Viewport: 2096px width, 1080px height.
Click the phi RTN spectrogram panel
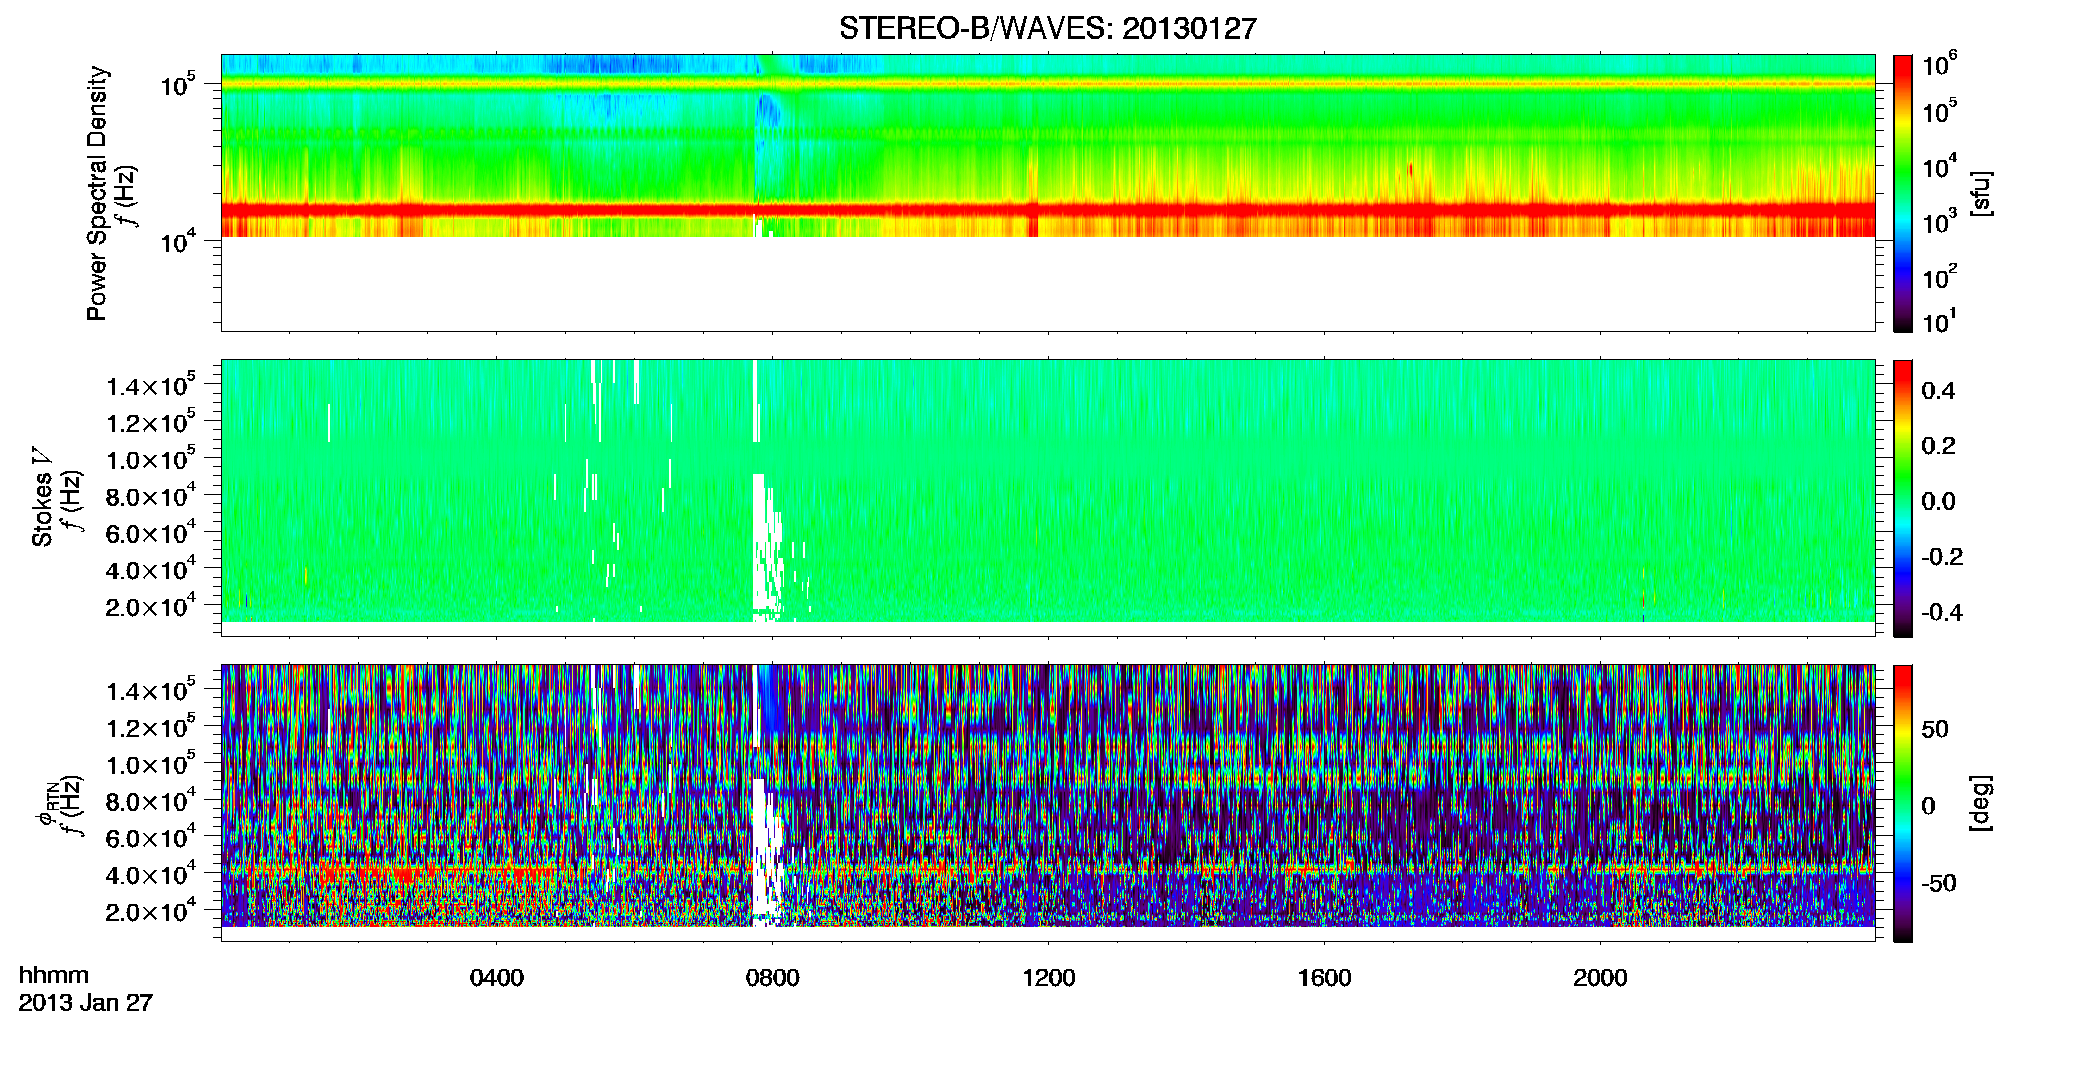[x=1048, y=803]
